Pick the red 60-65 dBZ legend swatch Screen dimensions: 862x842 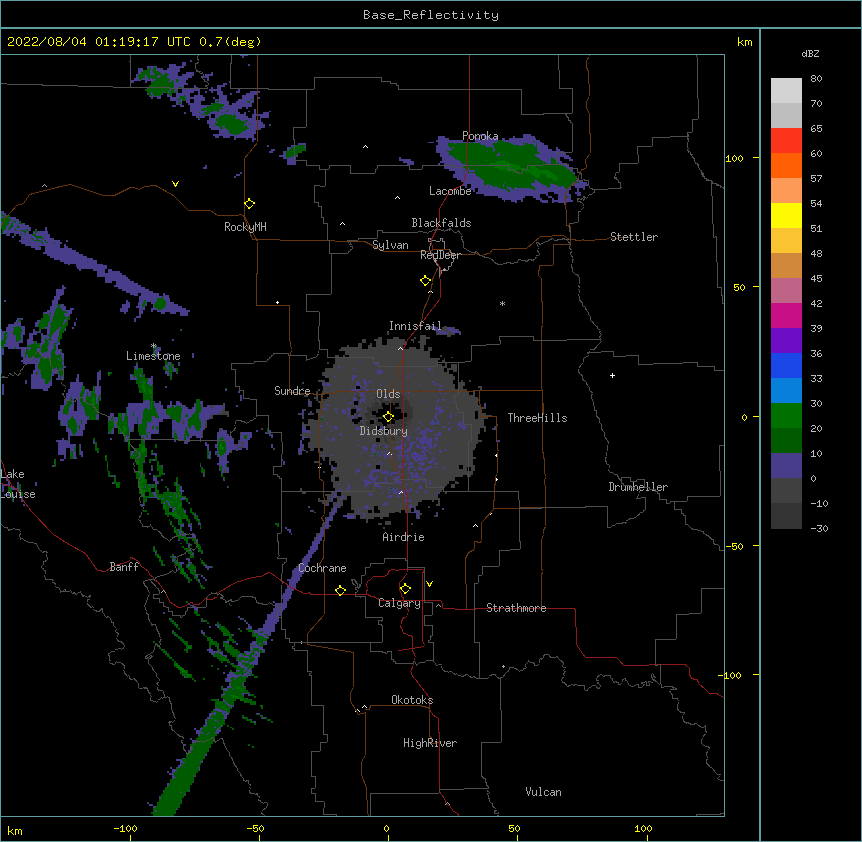[786, 141]
